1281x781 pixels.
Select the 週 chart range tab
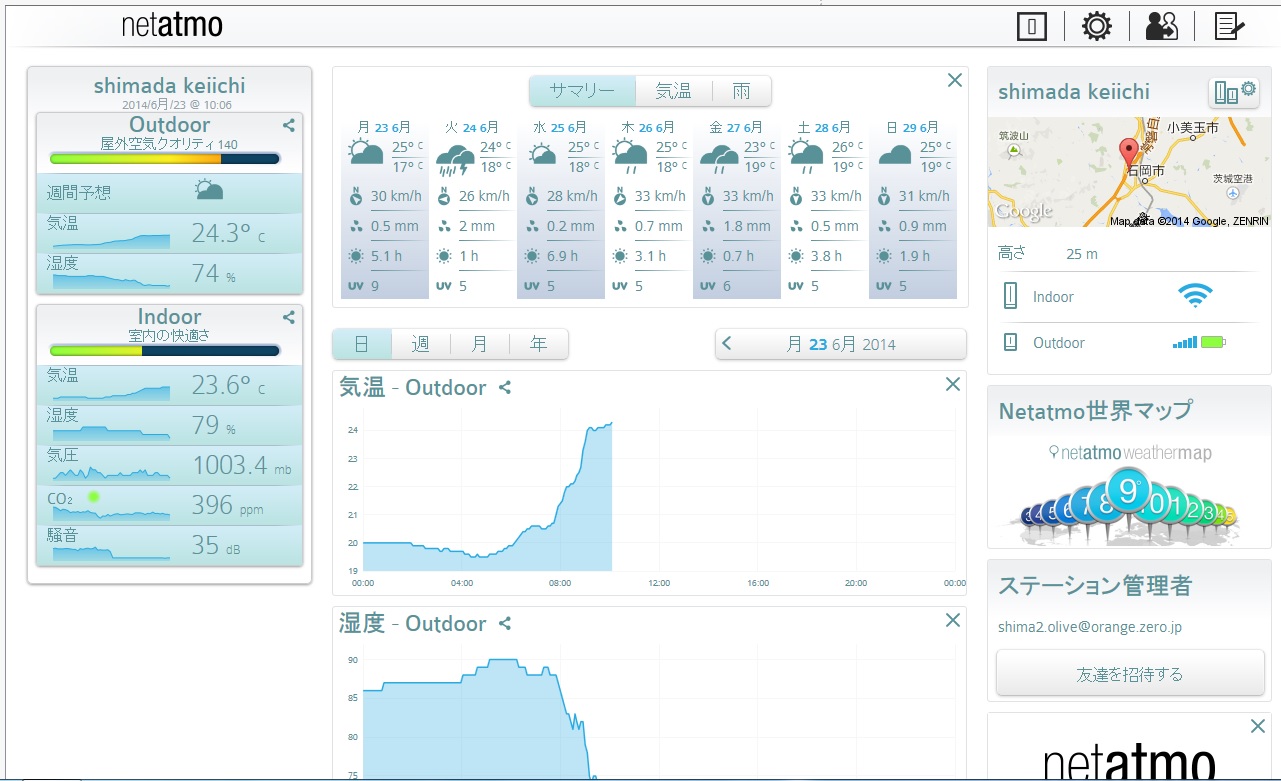pyautogui.click(x=420, y=344)
